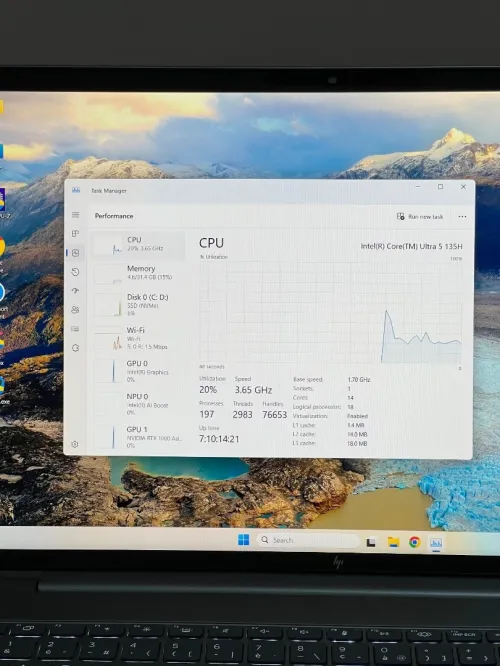Click the Run new task button
500x666 pixels.
point(420,217)
